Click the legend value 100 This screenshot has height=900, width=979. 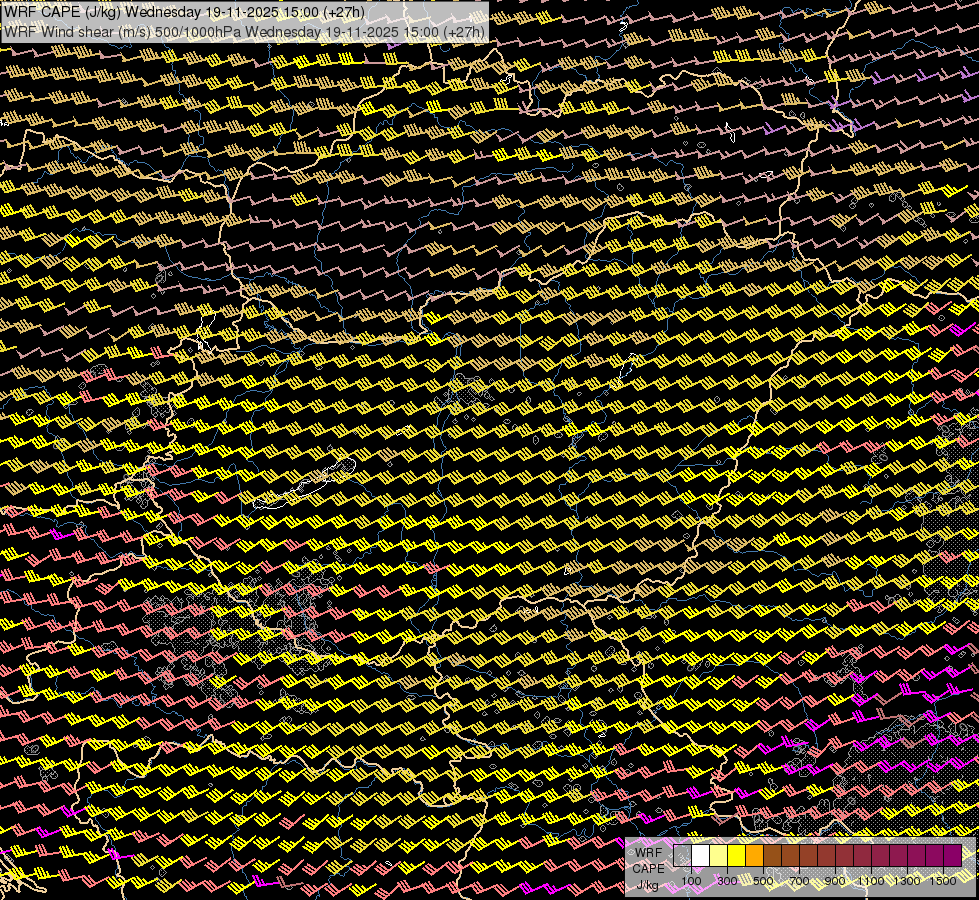pos(691,881)
